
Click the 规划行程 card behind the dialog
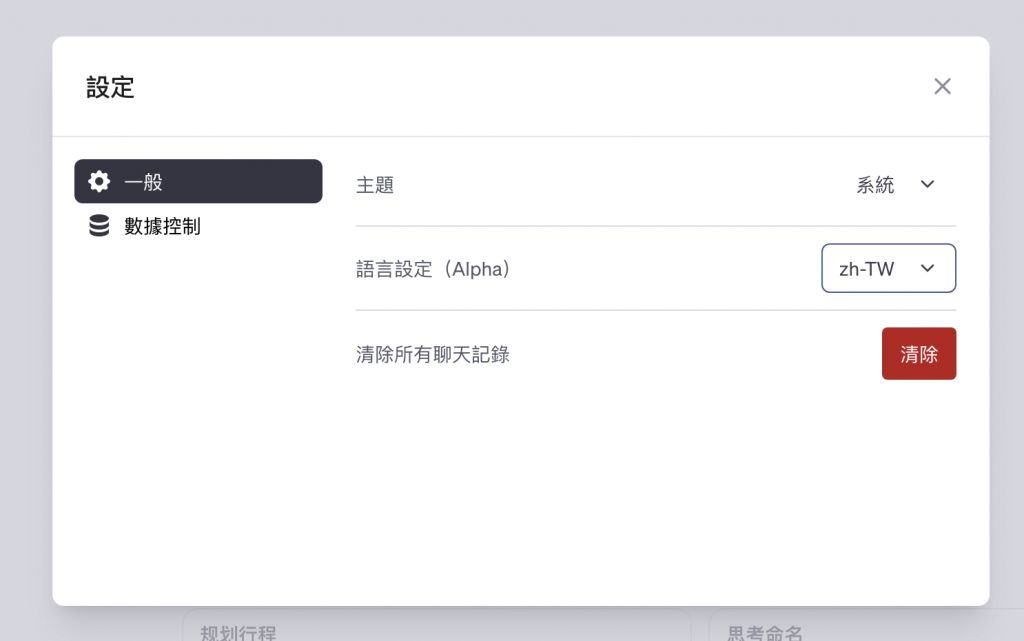click(x=436, y=628)
